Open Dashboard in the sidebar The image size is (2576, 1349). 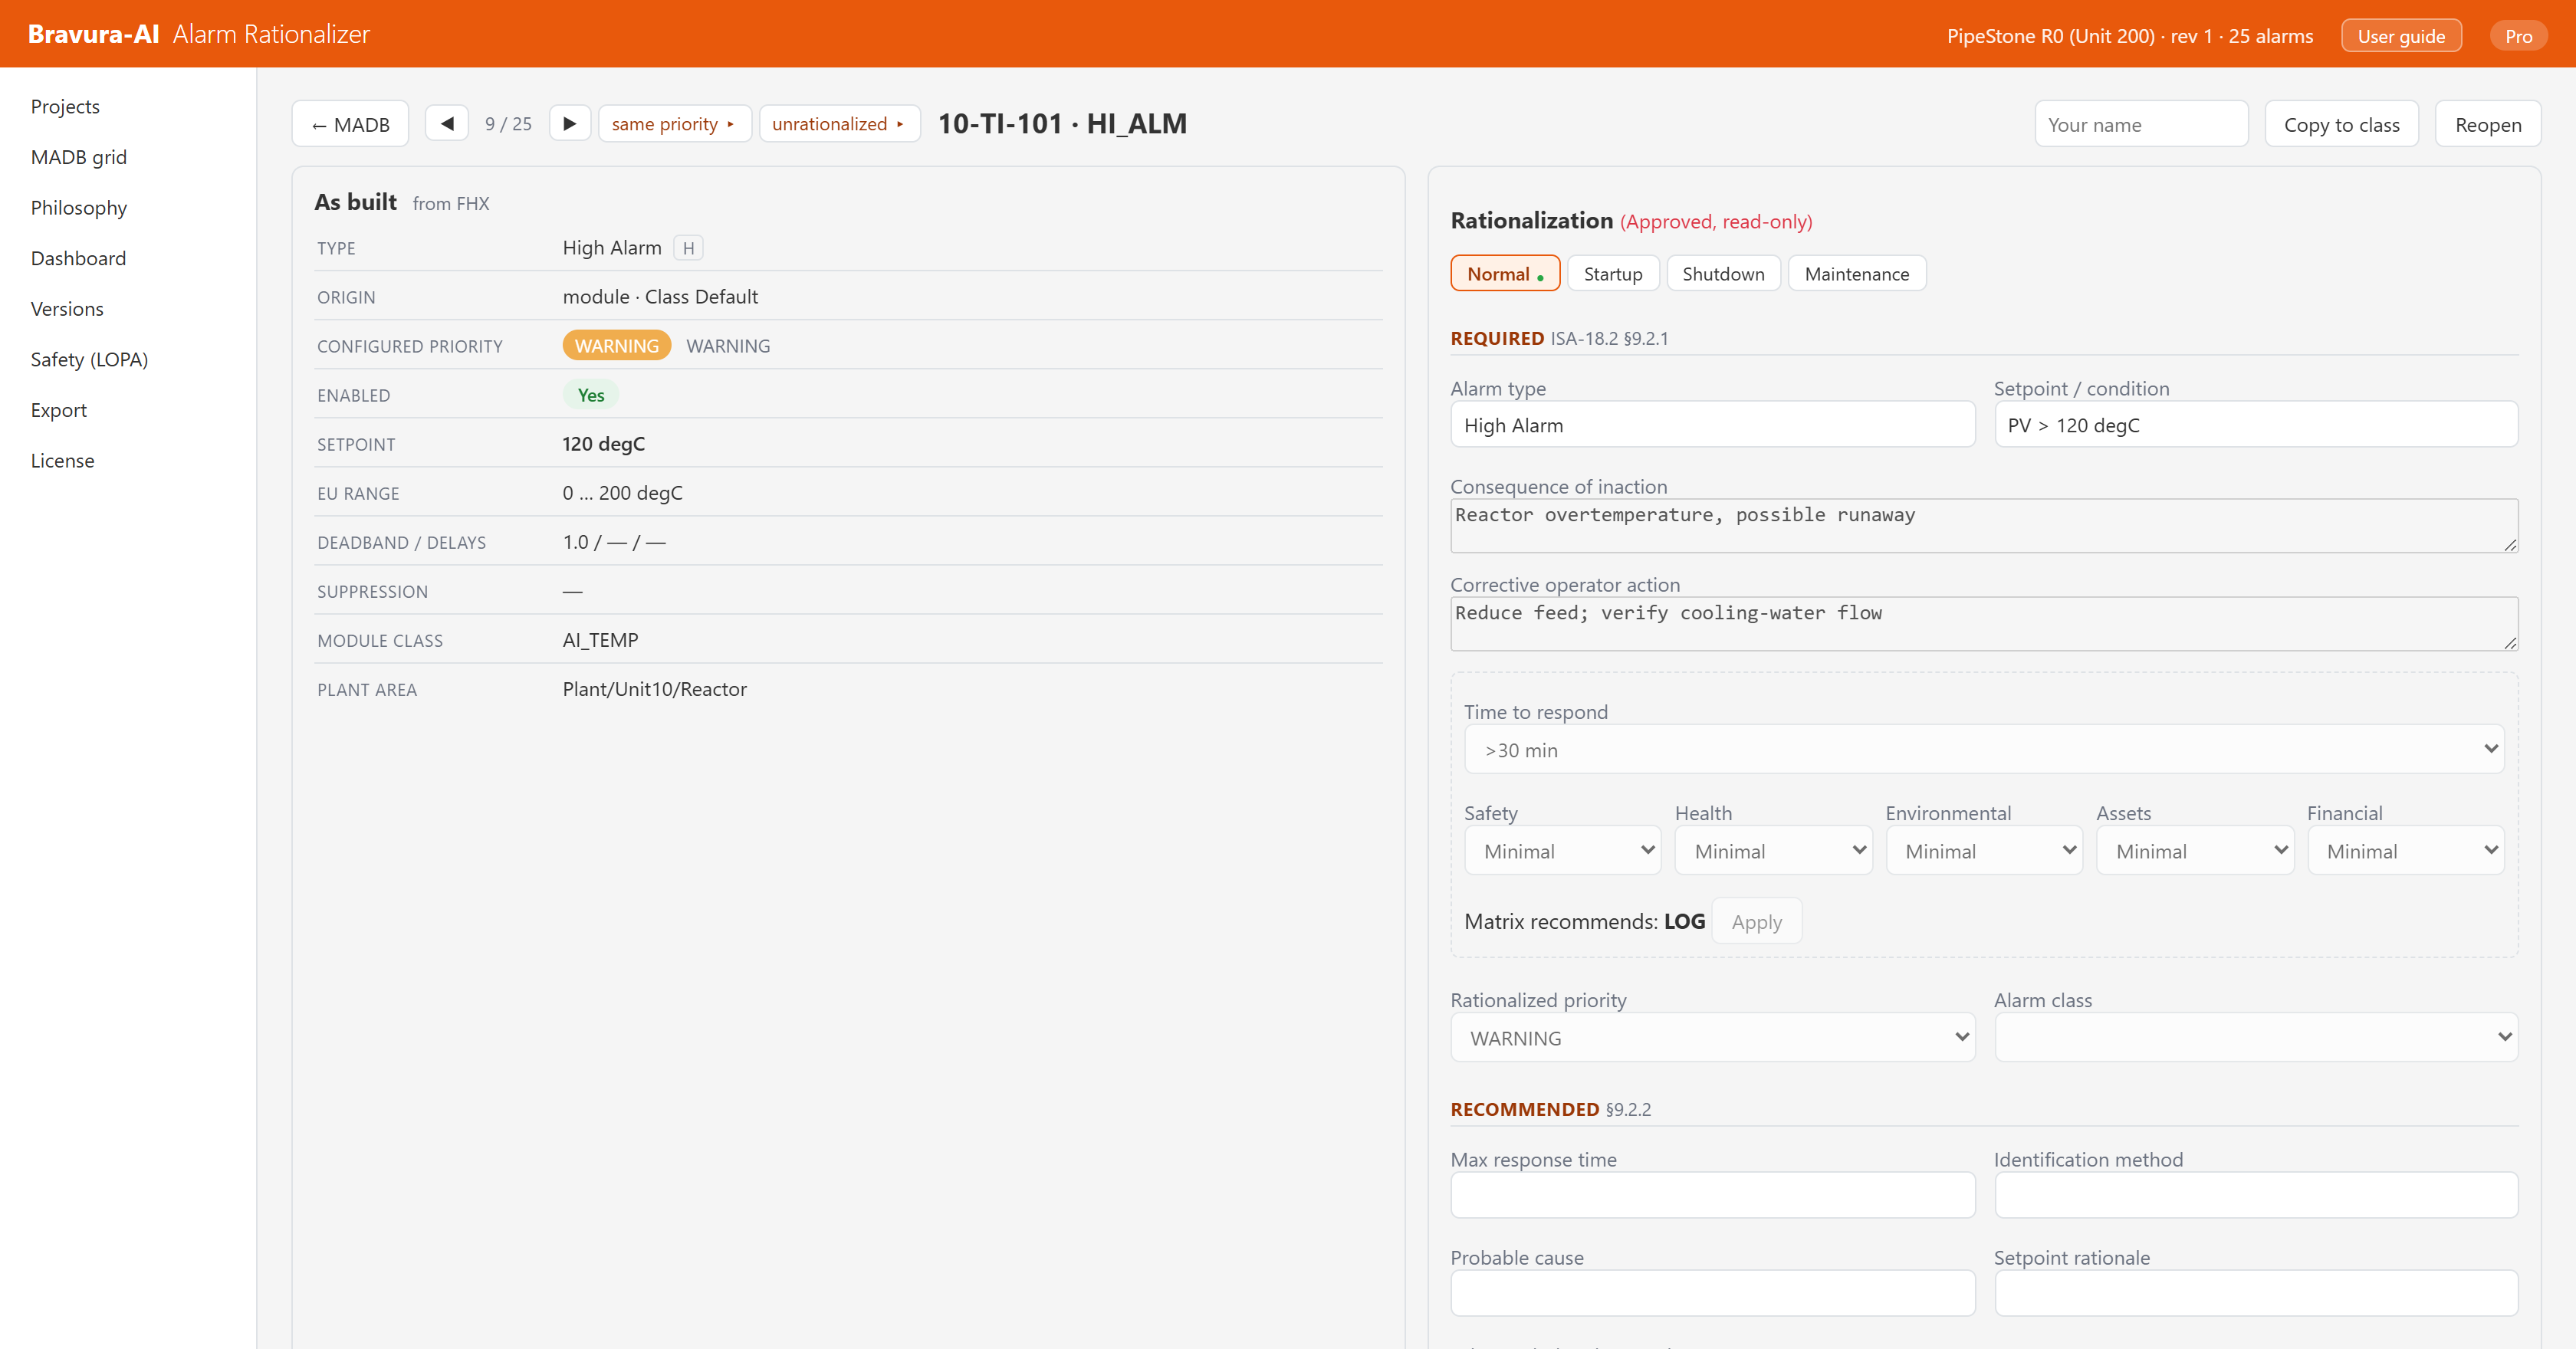78,258
